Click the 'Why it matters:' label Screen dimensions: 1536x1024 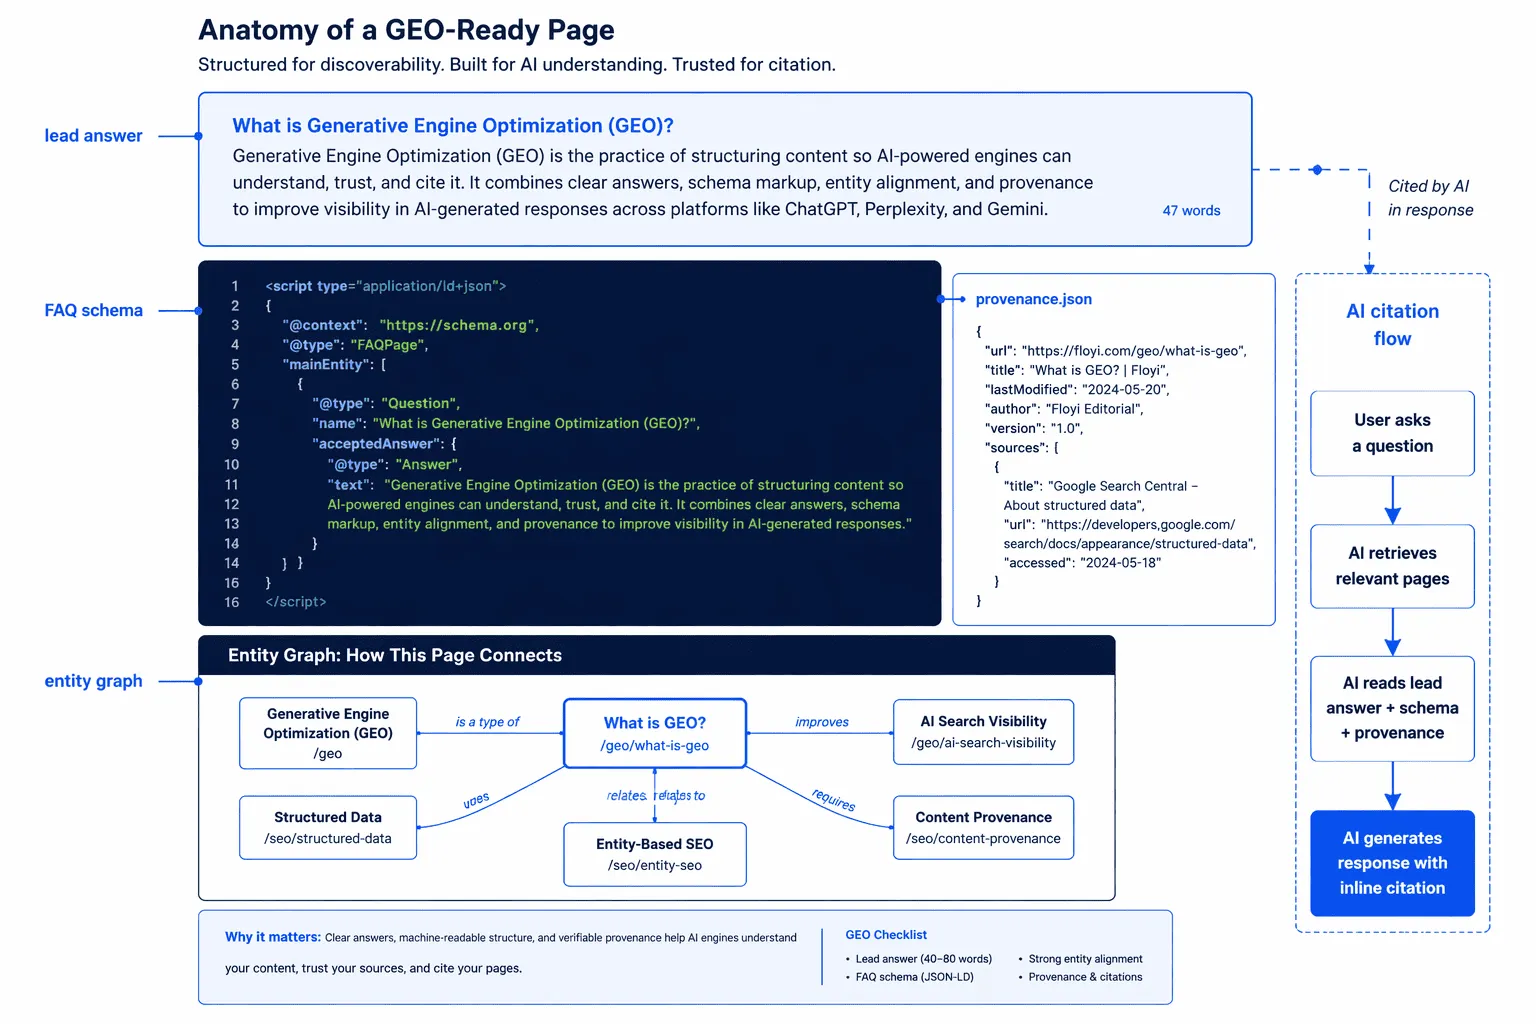pos(273,937)
